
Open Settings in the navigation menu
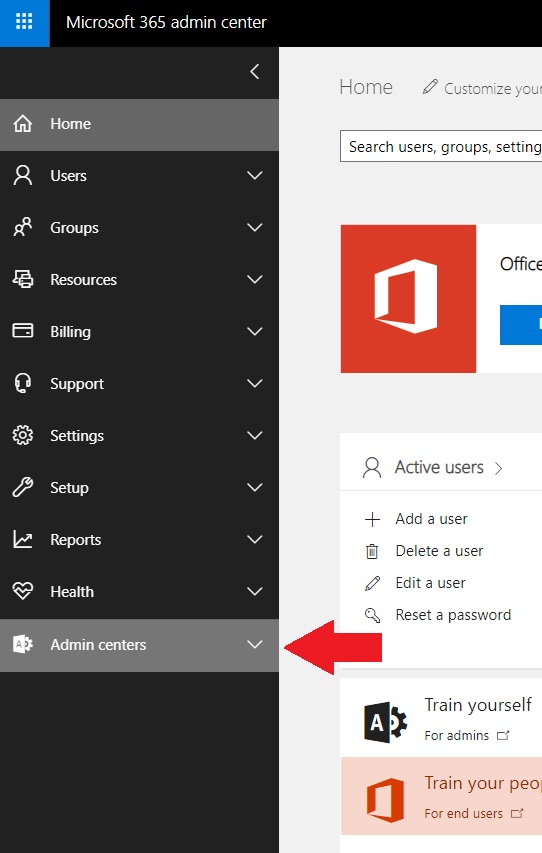pos(139,435)
